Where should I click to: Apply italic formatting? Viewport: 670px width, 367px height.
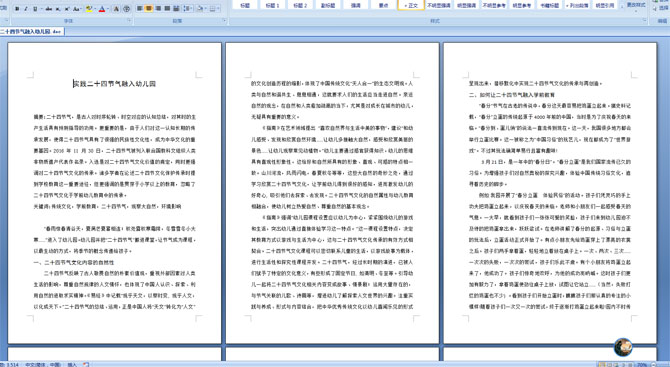[26, 9]
